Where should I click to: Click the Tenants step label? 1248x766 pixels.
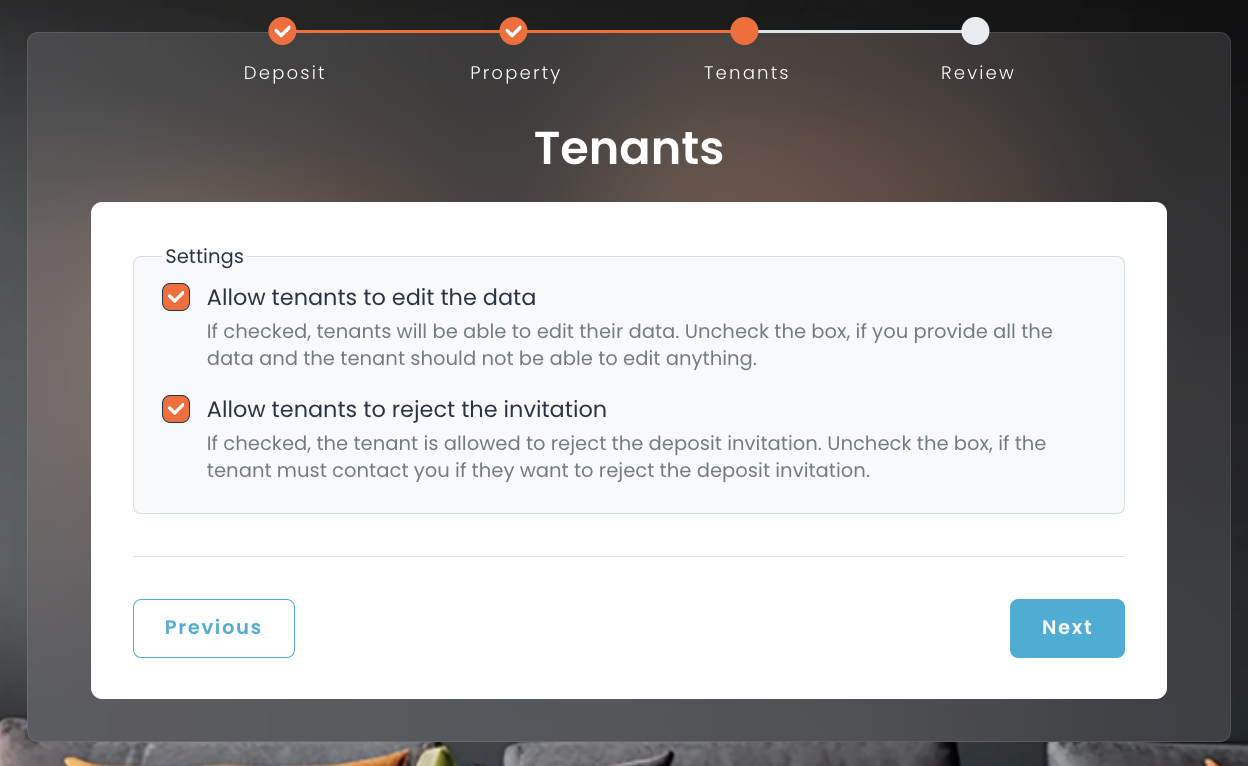coord(746,72)
